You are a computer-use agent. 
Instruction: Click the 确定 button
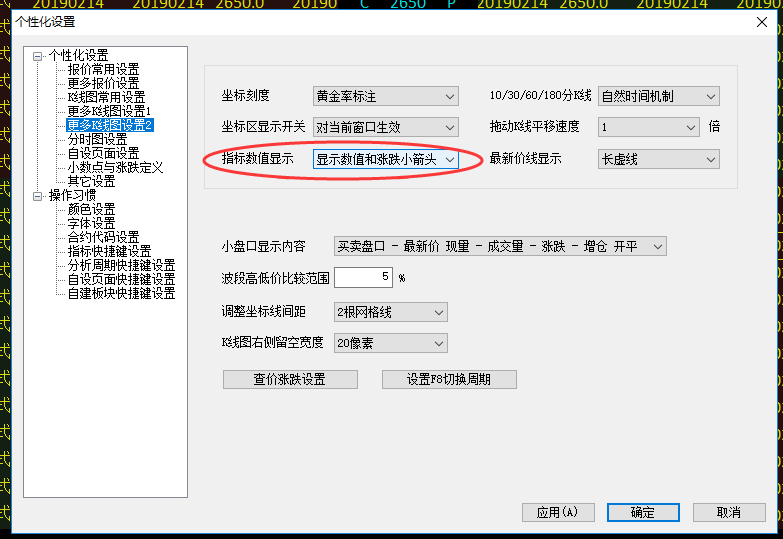click(643, 513)
